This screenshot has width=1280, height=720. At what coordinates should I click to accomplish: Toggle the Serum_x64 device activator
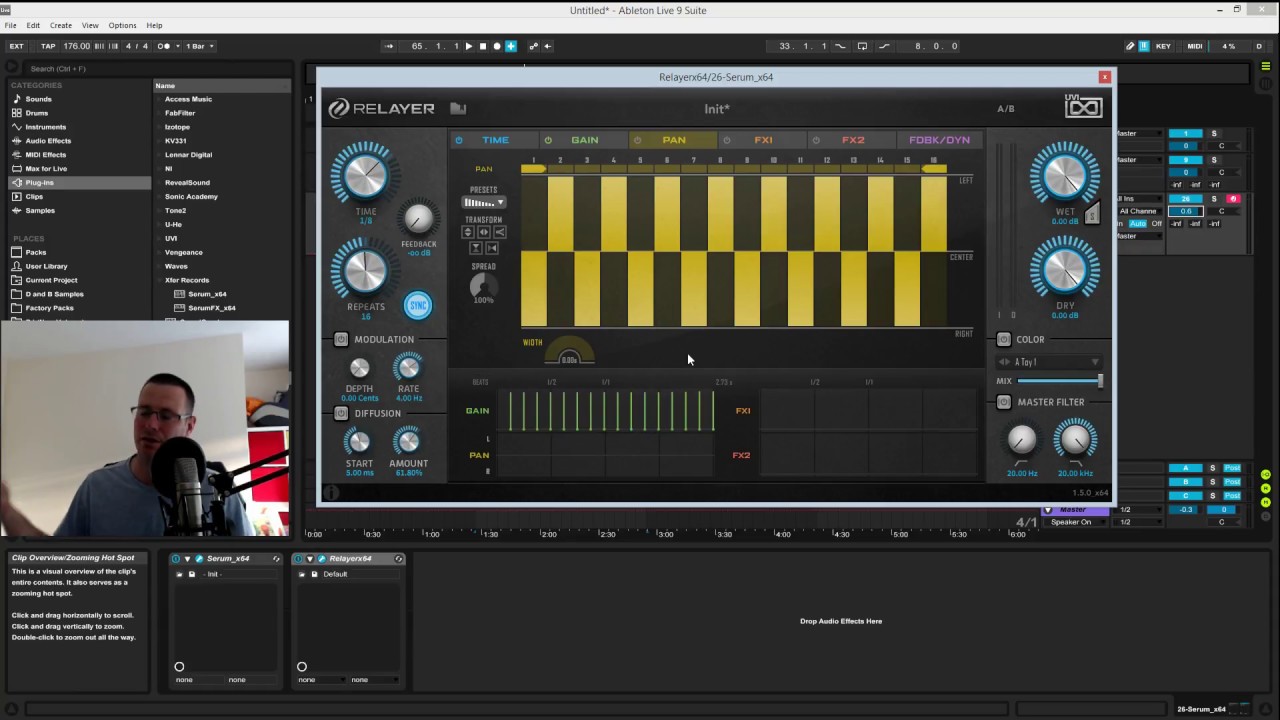pyautogui.click(x=176, y=559)
